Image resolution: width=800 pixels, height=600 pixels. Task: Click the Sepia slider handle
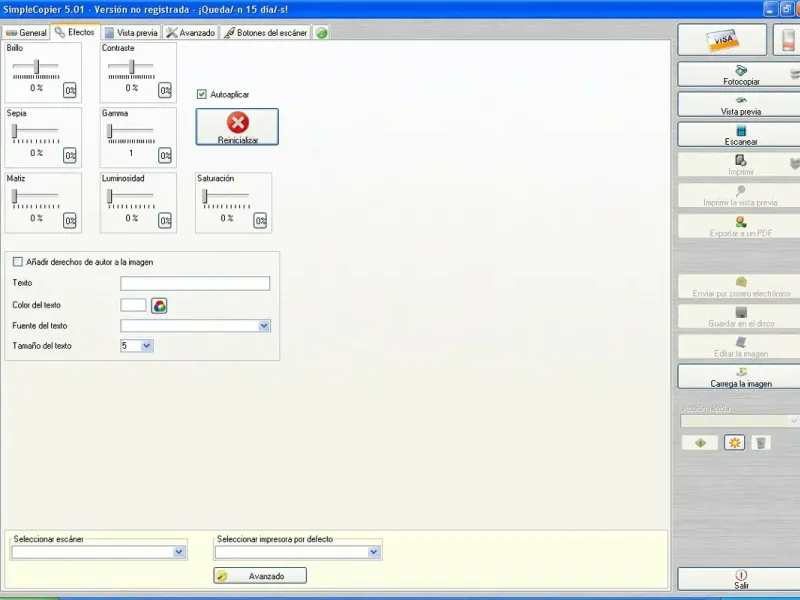(x=15, y=131)
